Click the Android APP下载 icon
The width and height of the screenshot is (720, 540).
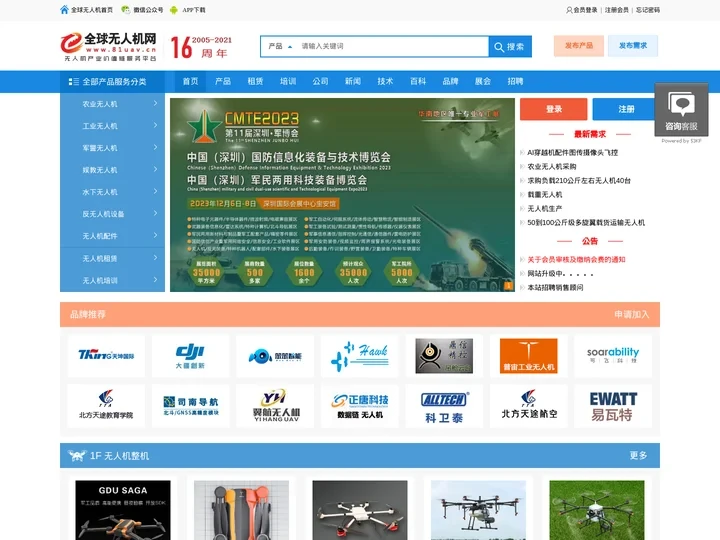pos(174,10)
